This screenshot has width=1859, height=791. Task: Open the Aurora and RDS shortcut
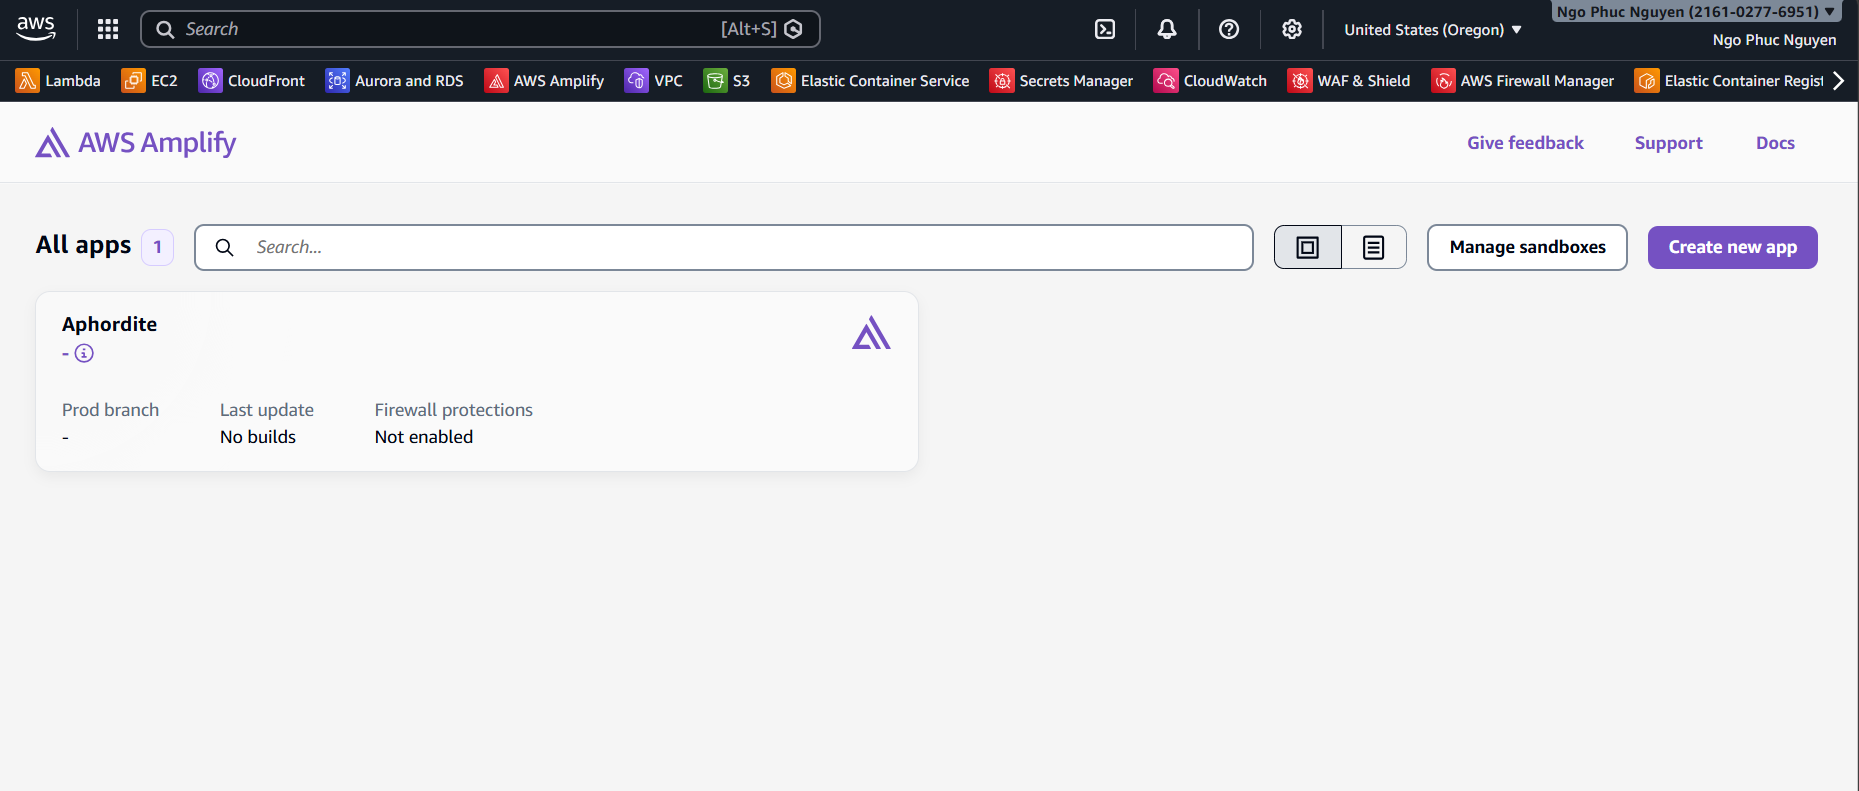(x=395, y=81)
